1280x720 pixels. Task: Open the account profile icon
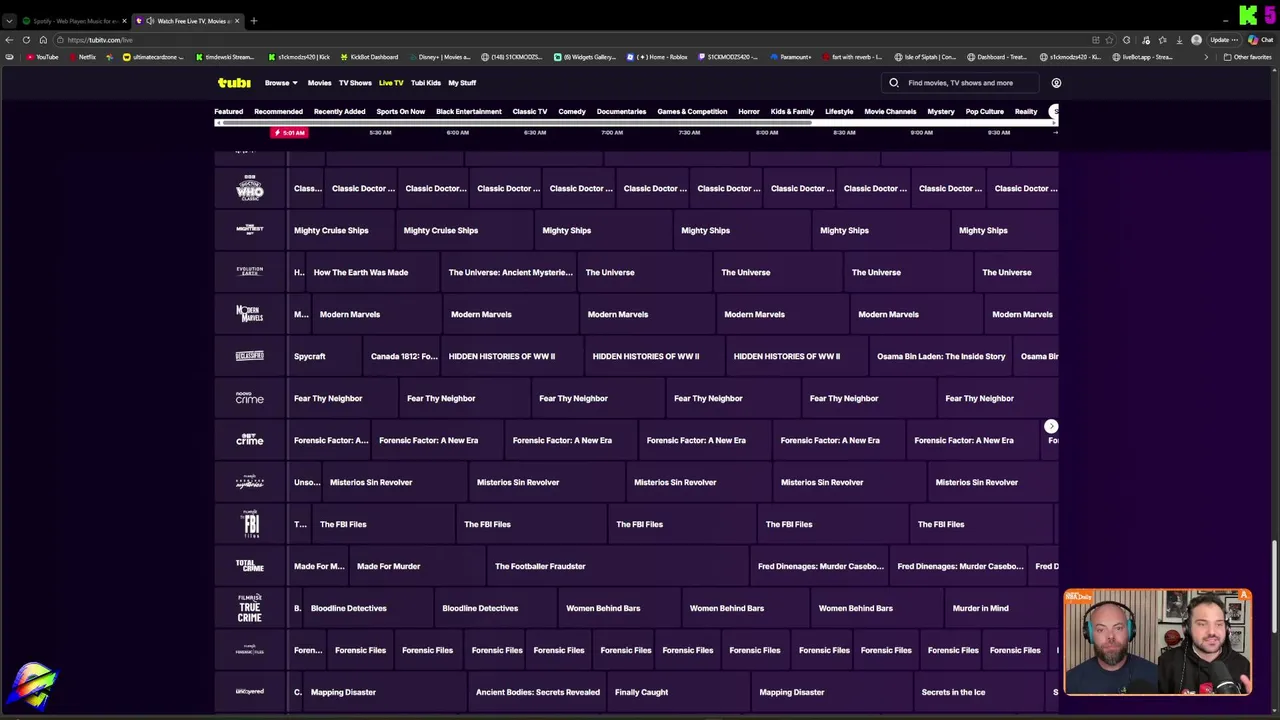[1056, 83]
